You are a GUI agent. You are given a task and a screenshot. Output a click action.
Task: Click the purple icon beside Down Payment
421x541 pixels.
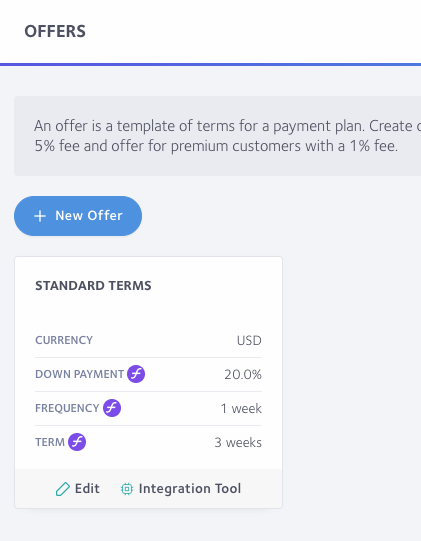click(136, 374)
